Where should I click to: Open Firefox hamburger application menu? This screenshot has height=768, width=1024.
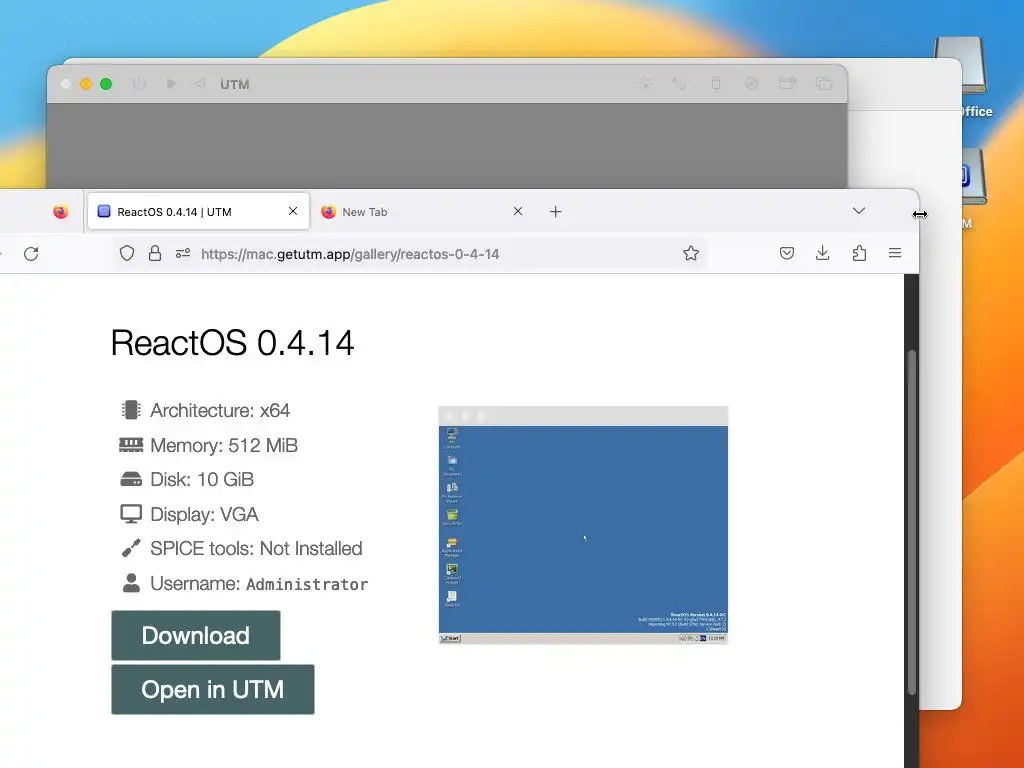pyautogui.click(x=895, y=253)
